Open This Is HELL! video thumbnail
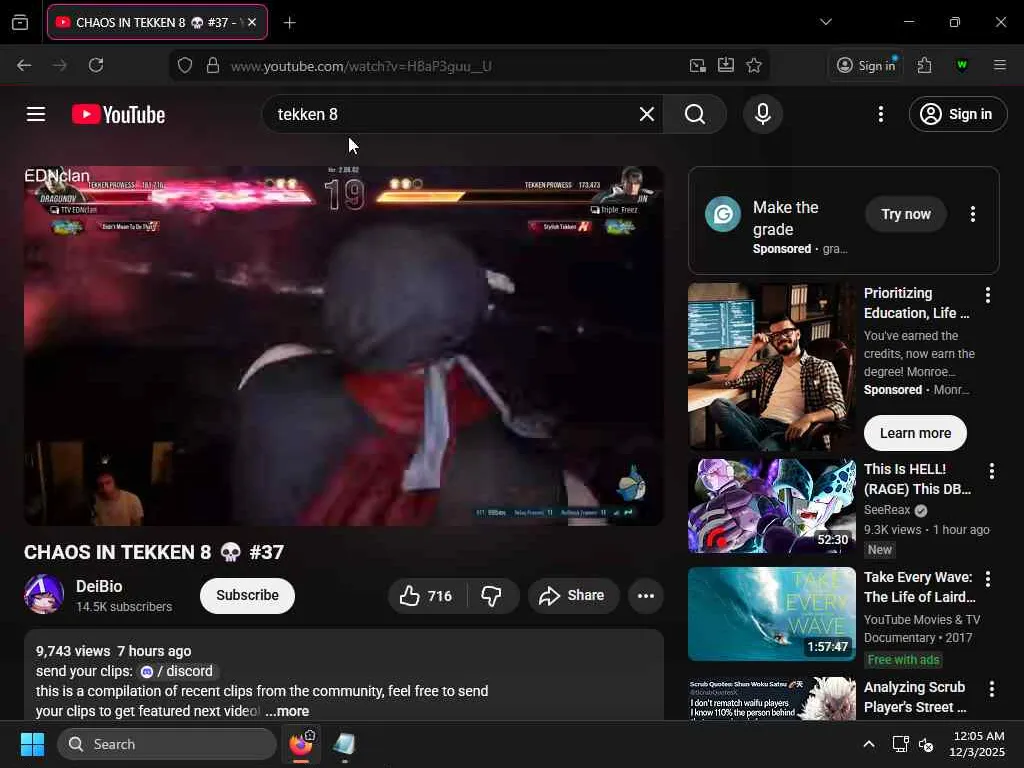 click(771, 505)
